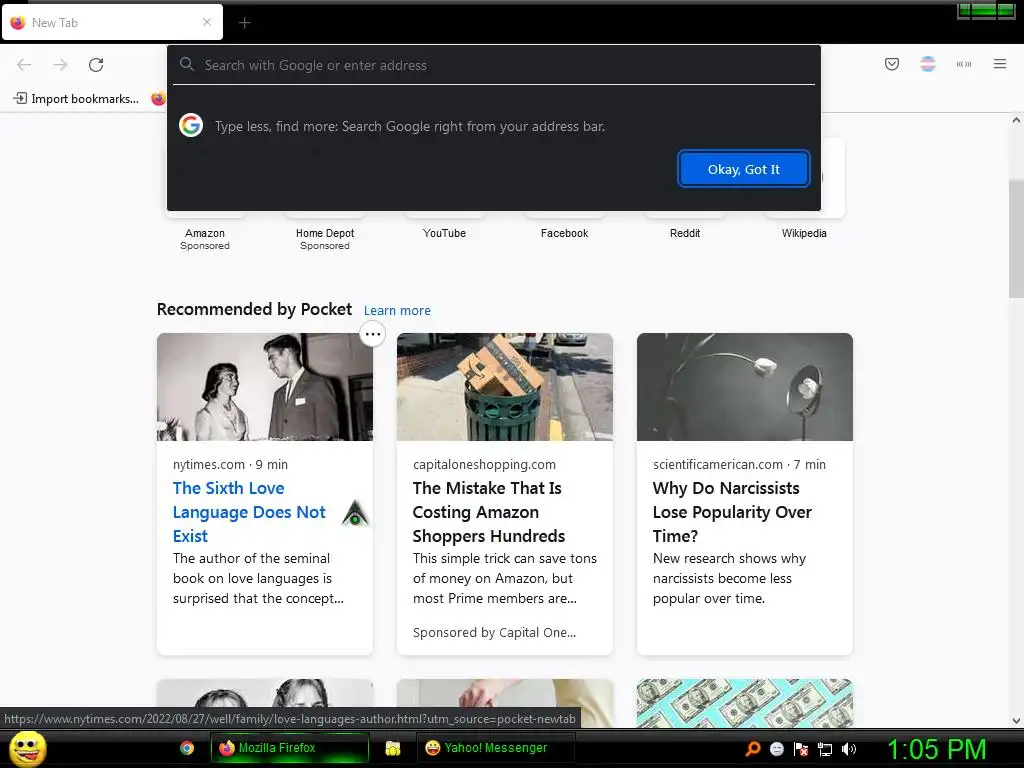Click the green minimize window button
Viewport: 1024px width, 768px height.
(964, 10)
